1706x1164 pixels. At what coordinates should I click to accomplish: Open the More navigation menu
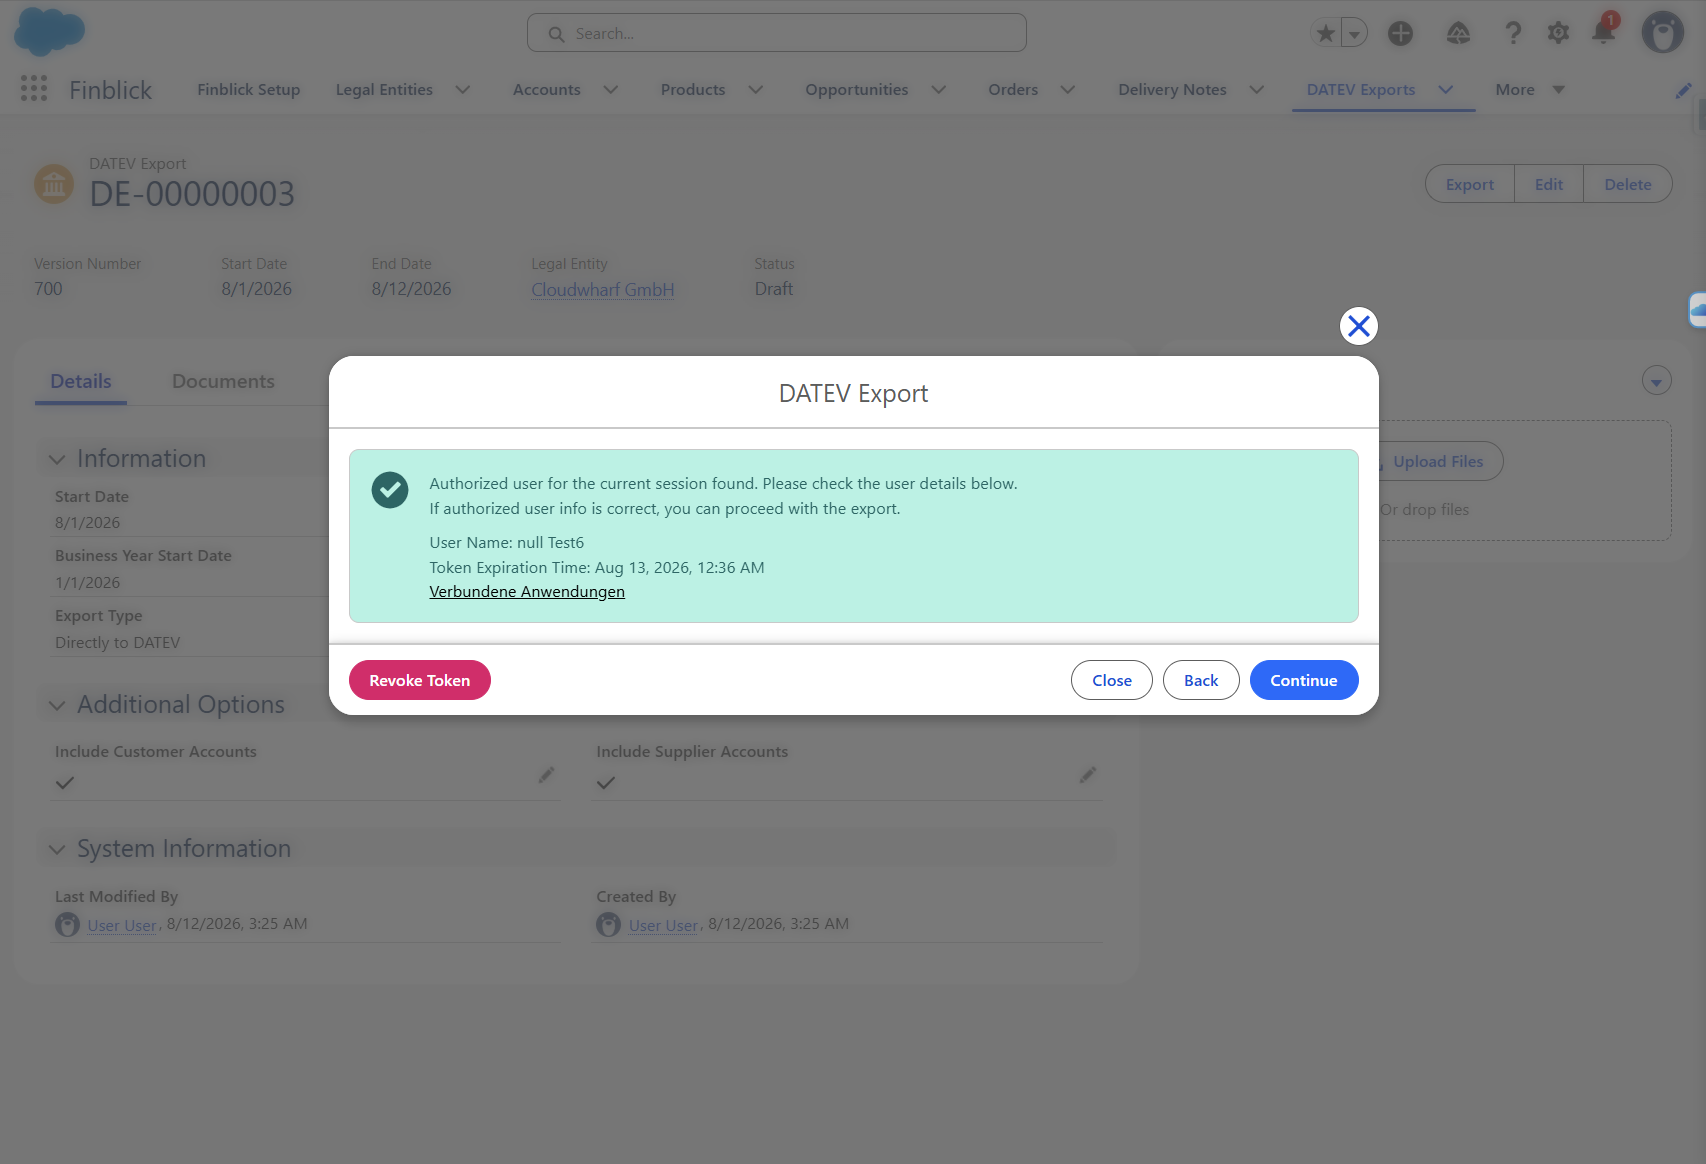point(1530,90)
